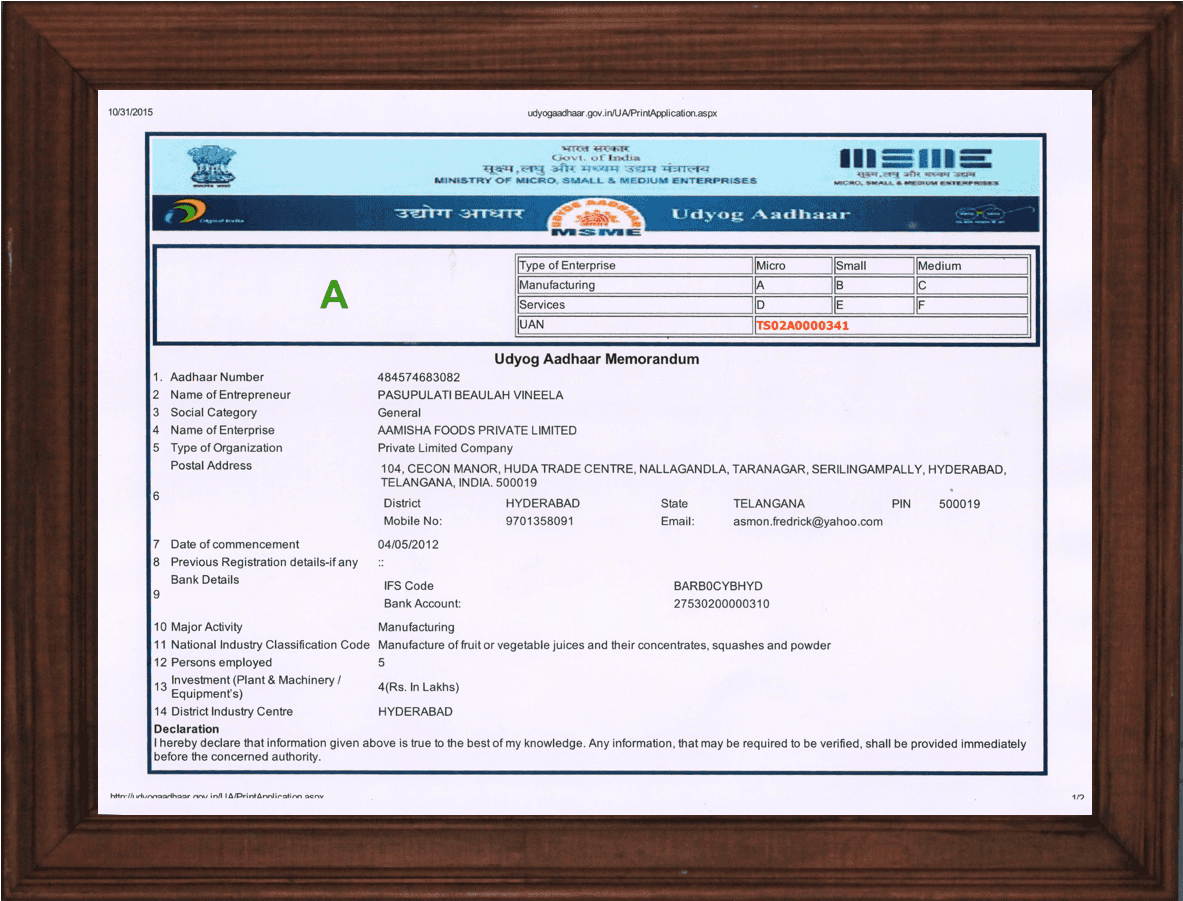Click Aadhaar number 484574683082
Screen dimensions: 1183x901
click(x=419, y=377)
